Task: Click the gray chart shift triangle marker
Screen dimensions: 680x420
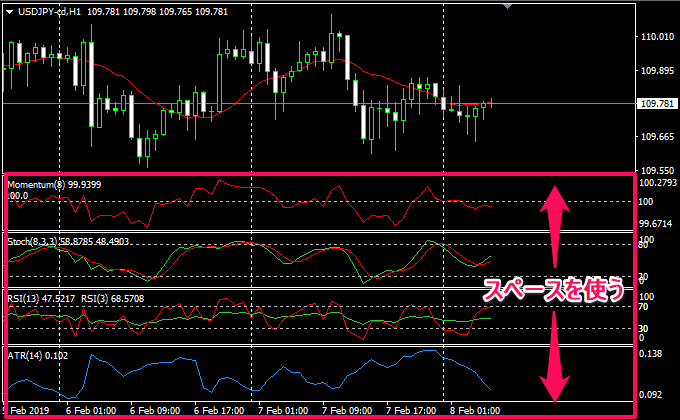Action: (513, 6)
